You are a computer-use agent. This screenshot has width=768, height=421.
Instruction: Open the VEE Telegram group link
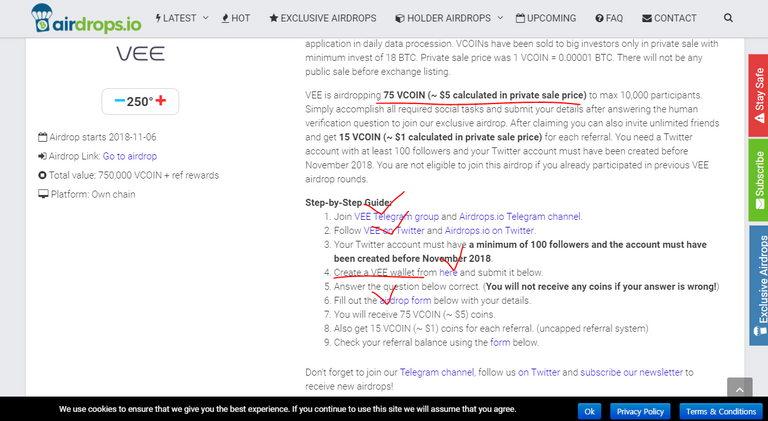click(x=397, y=216)
